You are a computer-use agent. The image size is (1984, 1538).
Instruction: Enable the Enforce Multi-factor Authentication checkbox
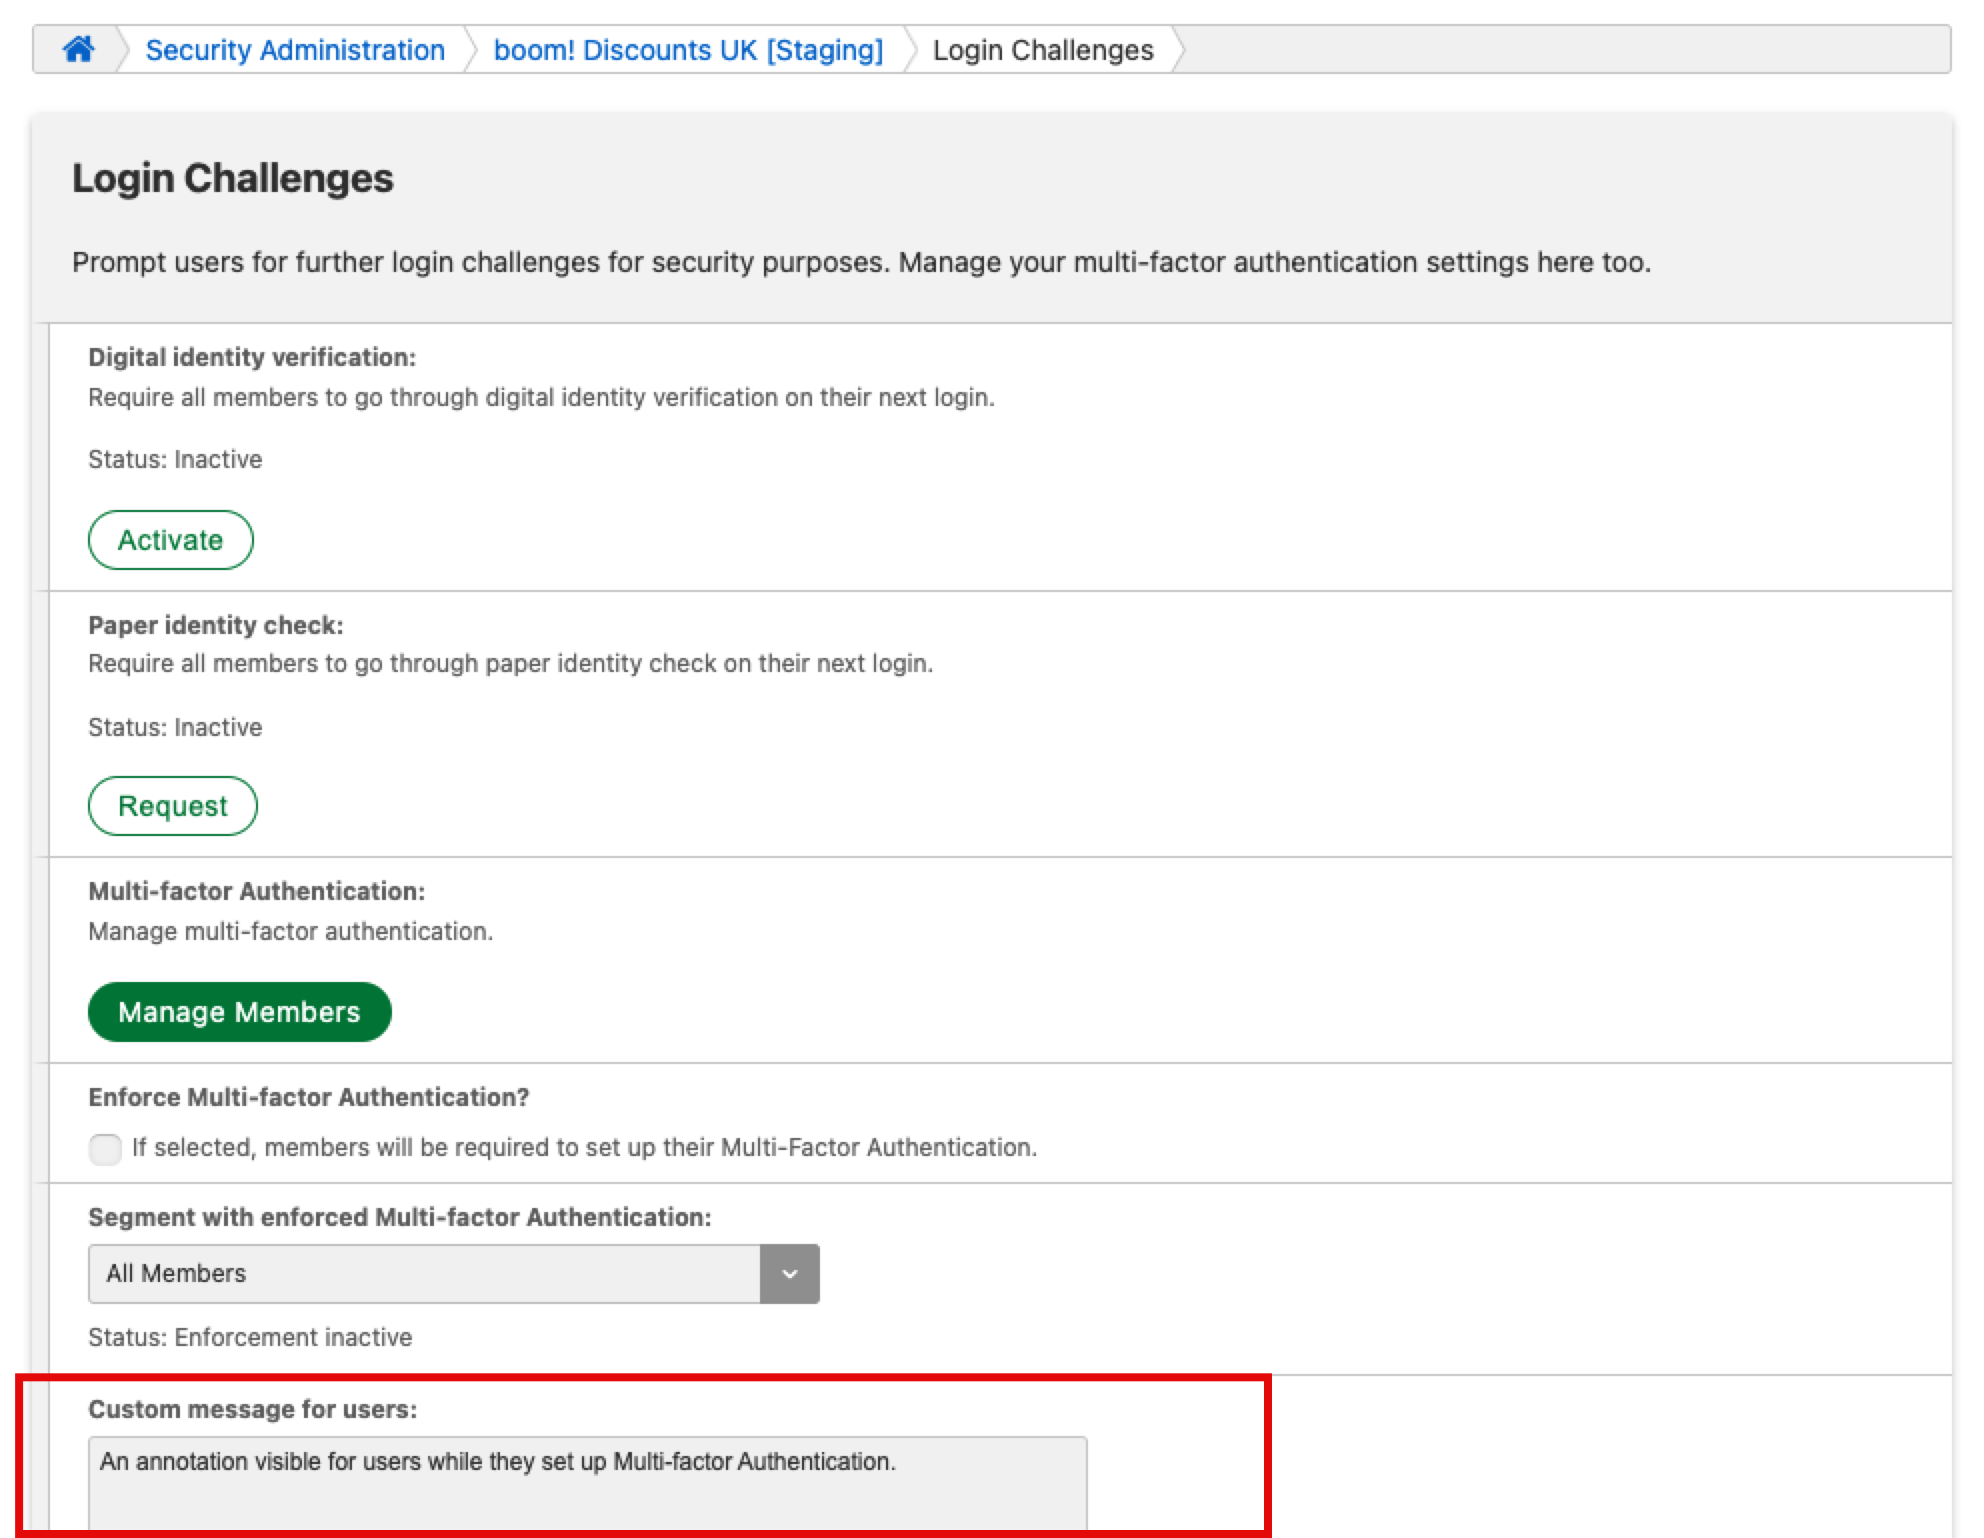(105, 1148)
